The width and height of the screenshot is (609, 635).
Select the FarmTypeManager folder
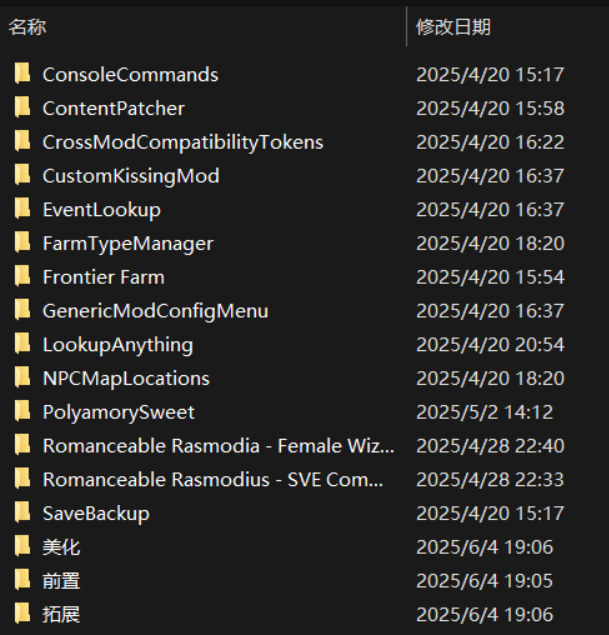(x=127, y=243)
